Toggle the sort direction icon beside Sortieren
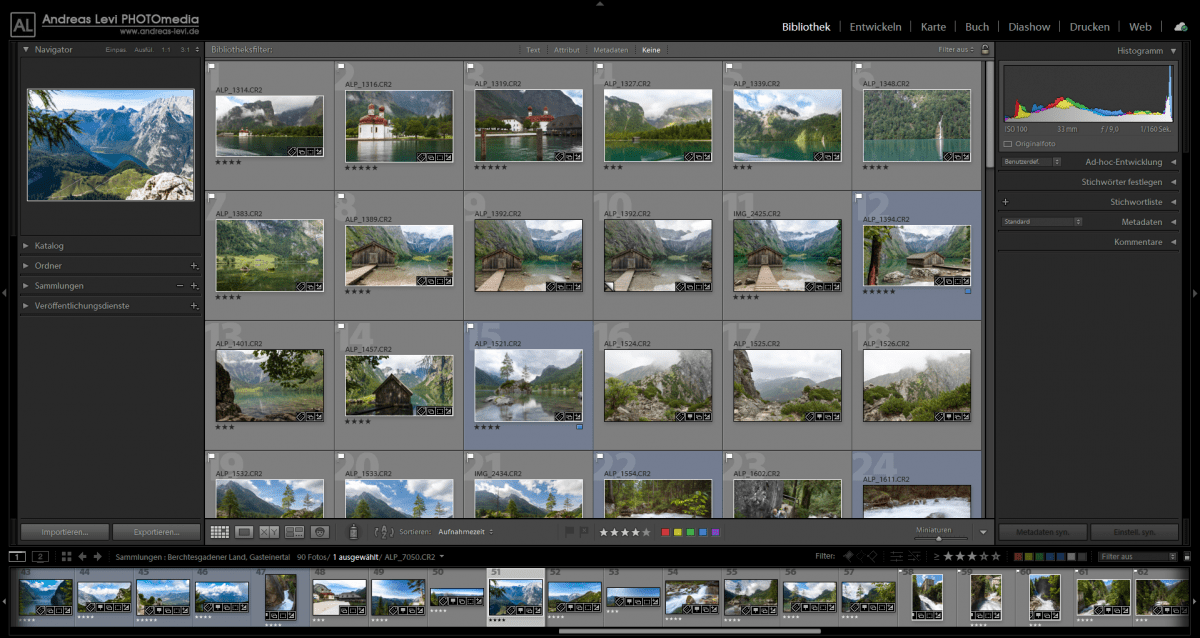Image resolution: width=1200 pixels, height=638 pixels. click(x=383, y=531)
